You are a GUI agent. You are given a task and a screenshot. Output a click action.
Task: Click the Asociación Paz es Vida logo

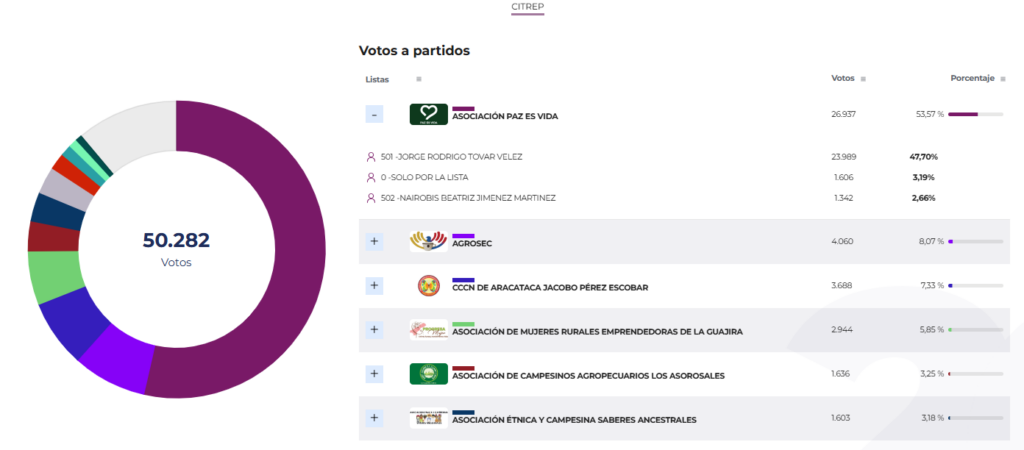click(x=428, y=114)
